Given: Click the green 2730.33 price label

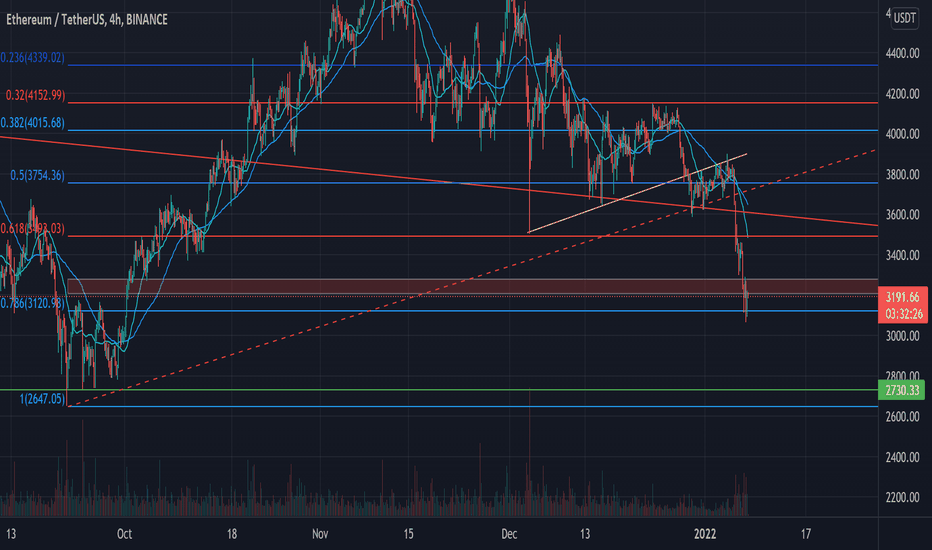Looking at the screenshot, I should coord(902,391).
